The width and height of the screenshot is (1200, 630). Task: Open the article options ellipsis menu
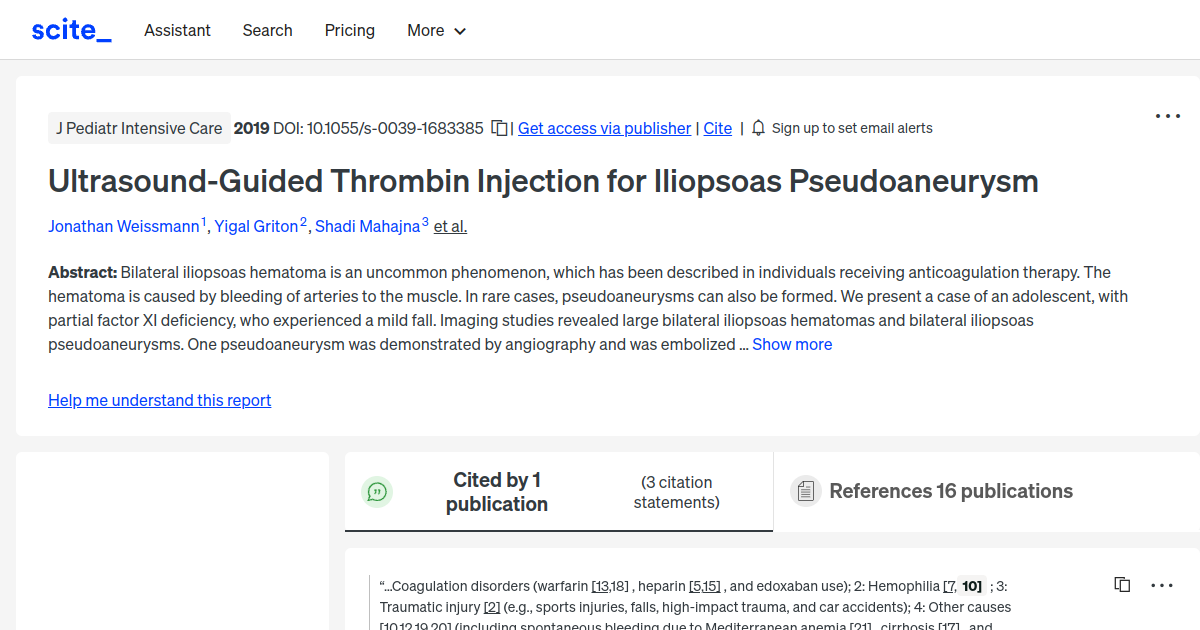coord(1167,116)
